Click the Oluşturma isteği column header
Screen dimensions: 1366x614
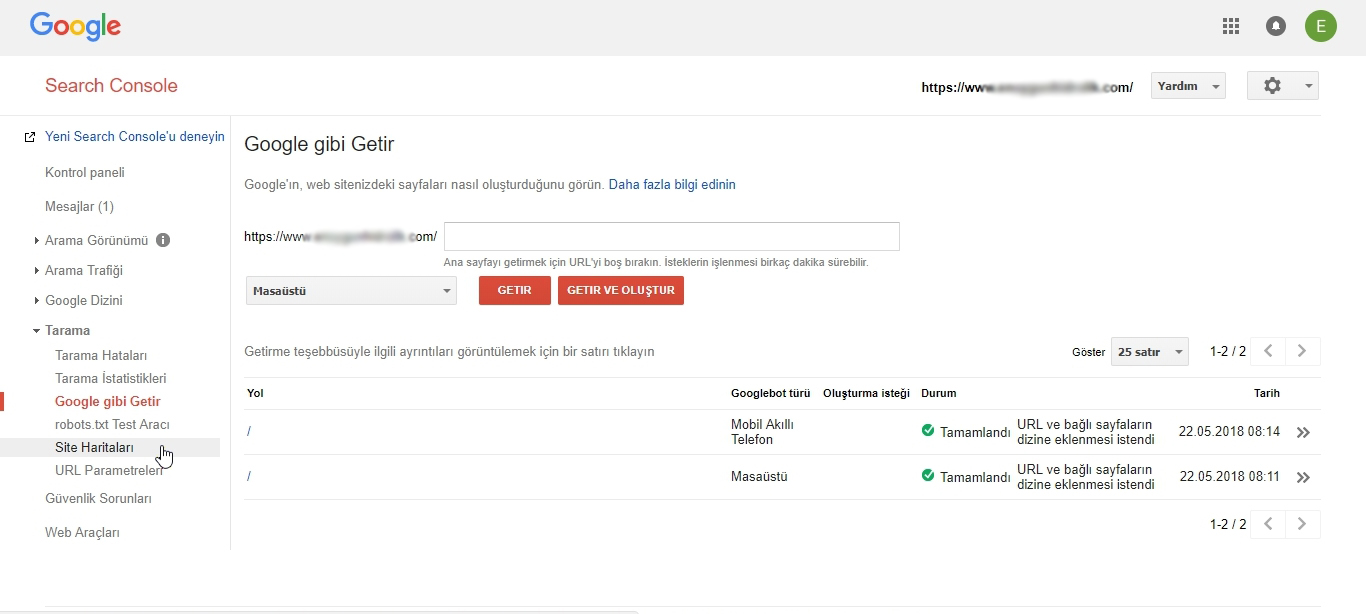(866, 393)
